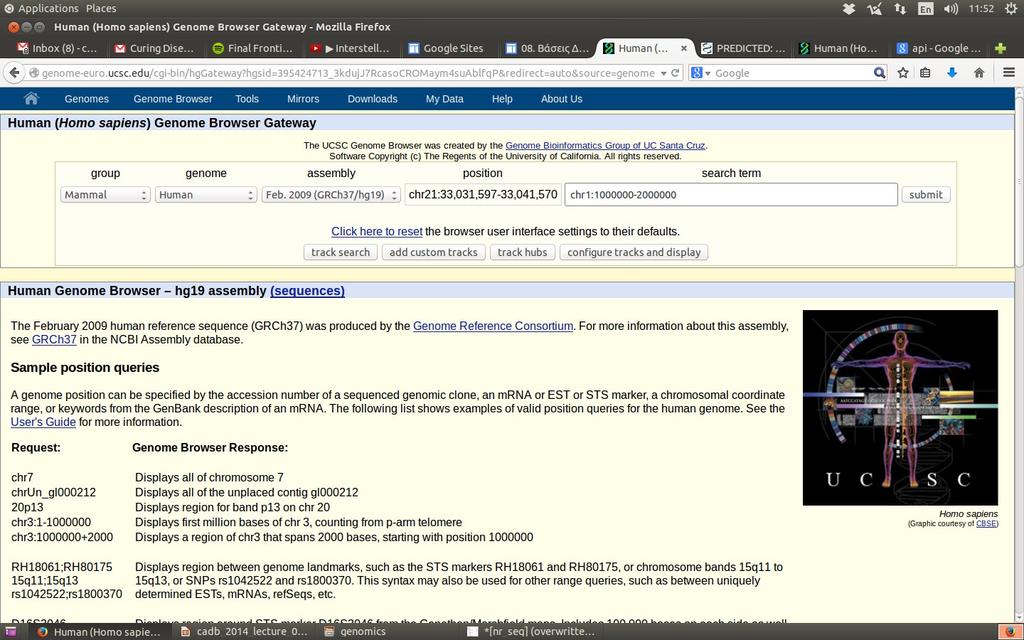1024x640 pixels.
Task: Open the Firefox hamburger menu
Action: (x=1008, y=73)
